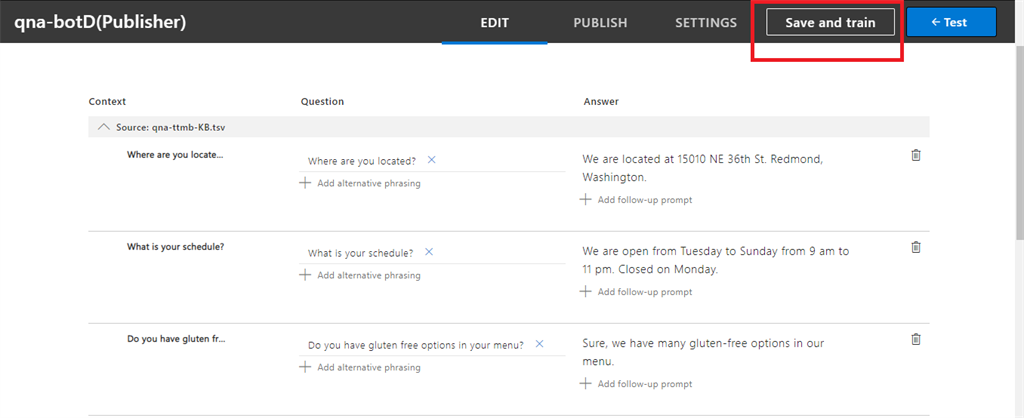Click trash icon for schedule answer row

coord(915,247)
